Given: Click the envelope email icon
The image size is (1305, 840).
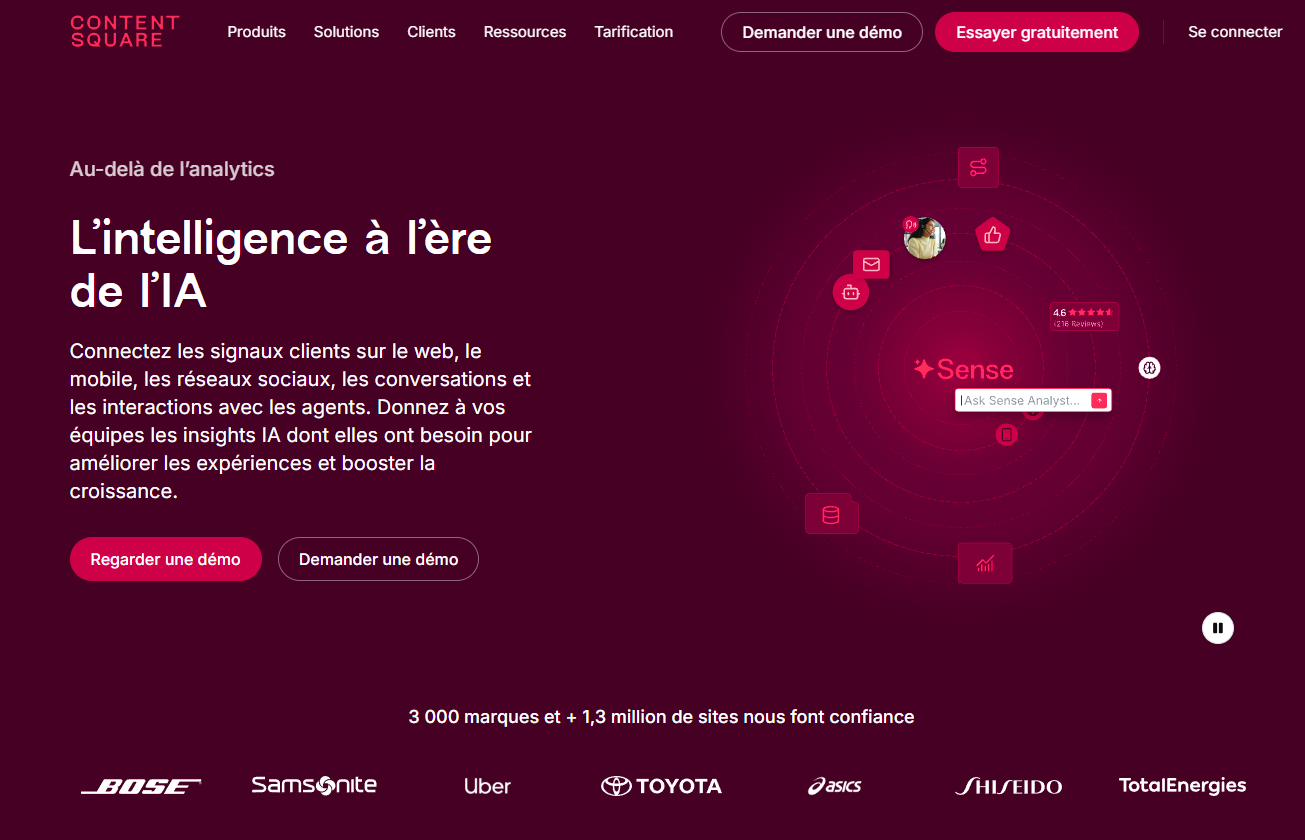Looking at the screenshot, I should (871, 264).
